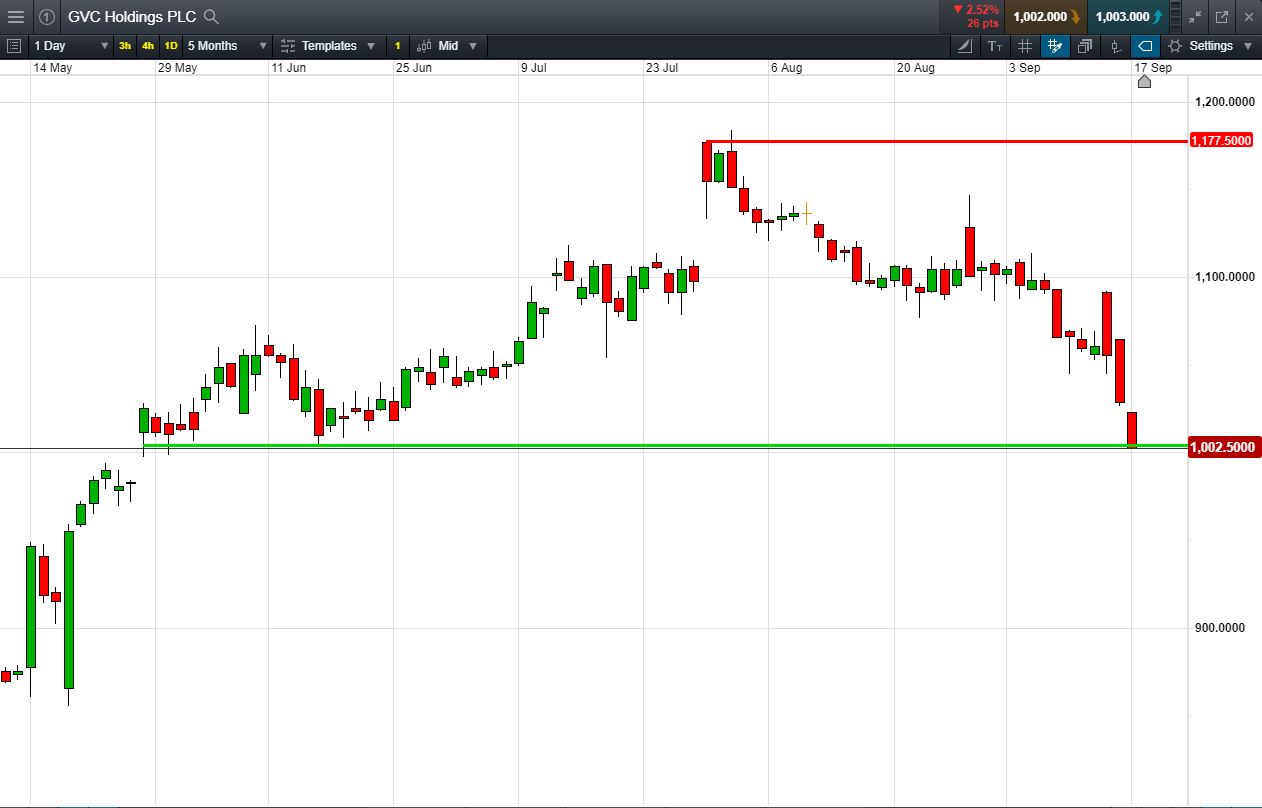Viewport: 1262px width, 808px height.
Task: Click the 29 May date label
Action: click(177, 68)
